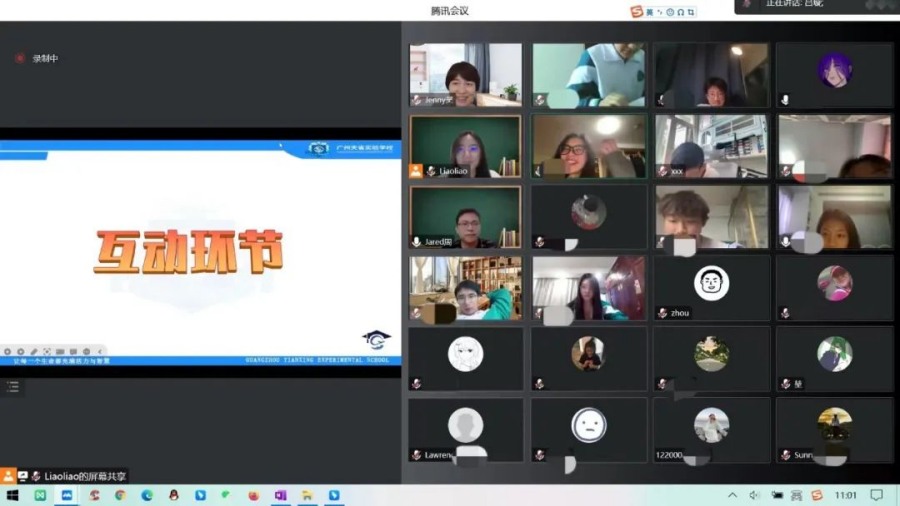
Task: Open red fruit icon in taskbar
Action: [253, 495]
